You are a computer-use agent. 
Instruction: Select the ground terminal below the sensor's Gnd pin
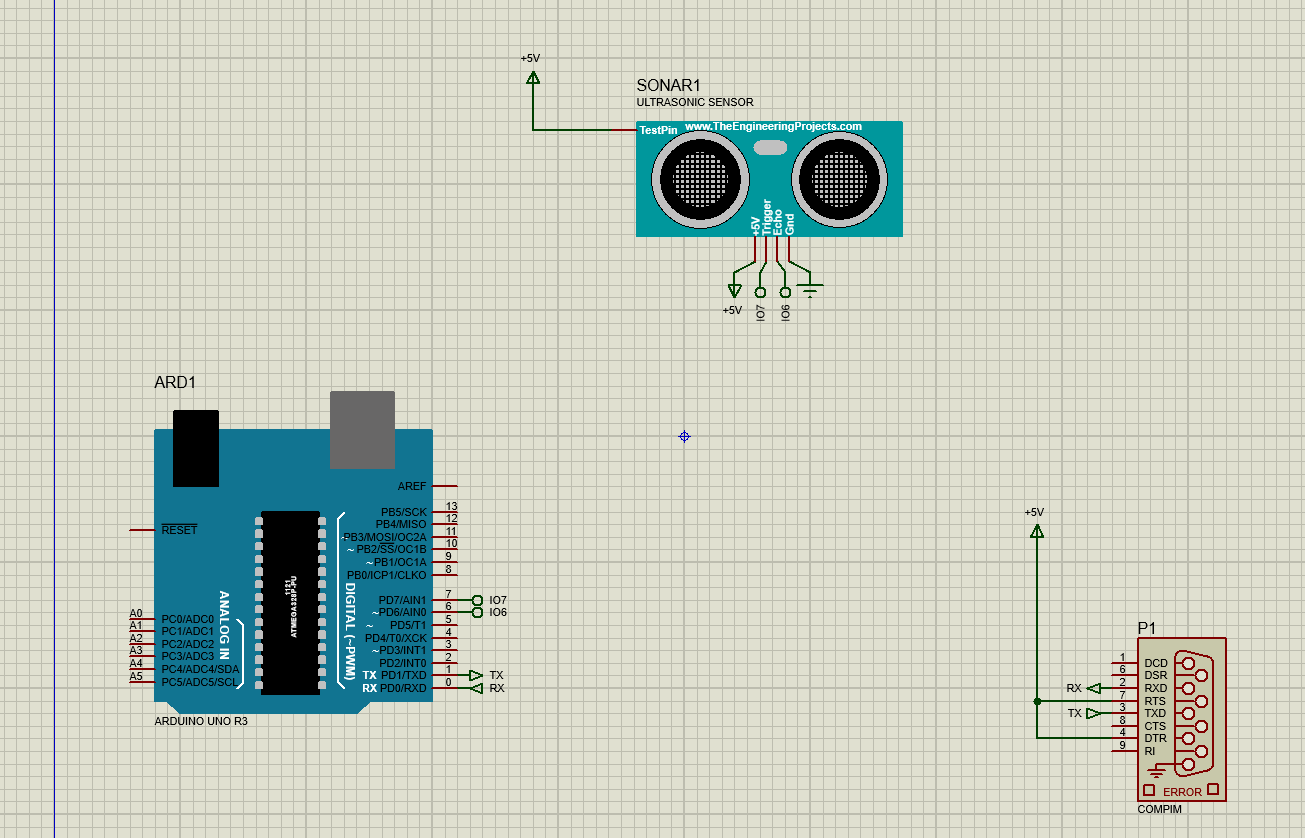(810, 287)
